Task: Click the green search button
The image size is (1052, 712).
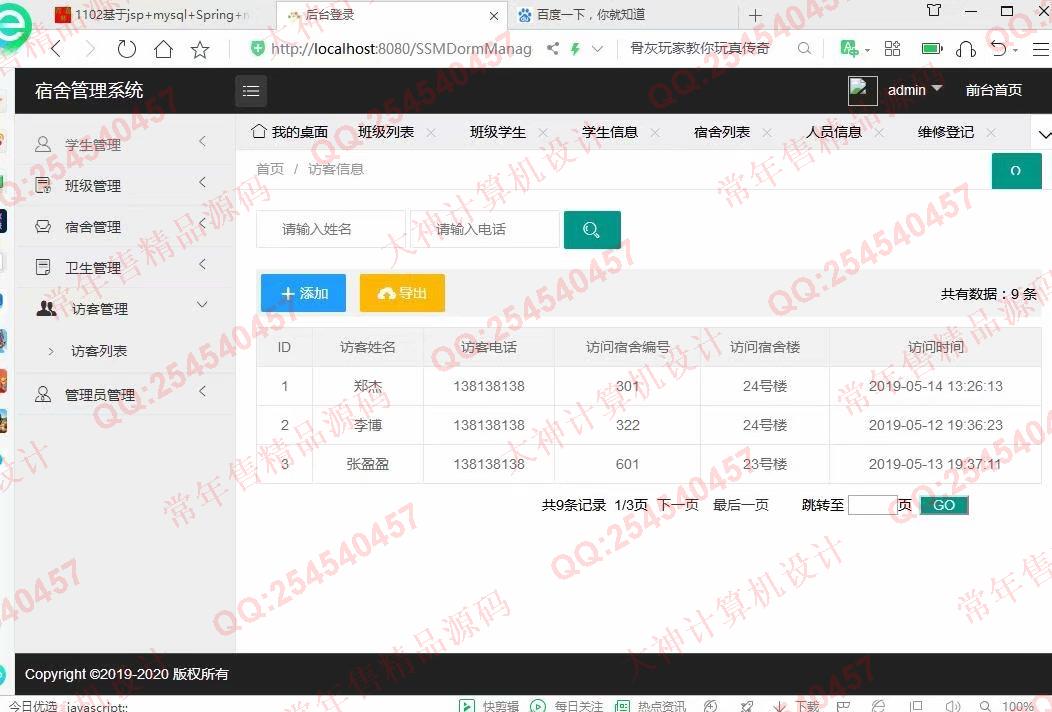Action: [x=592, y=230]
